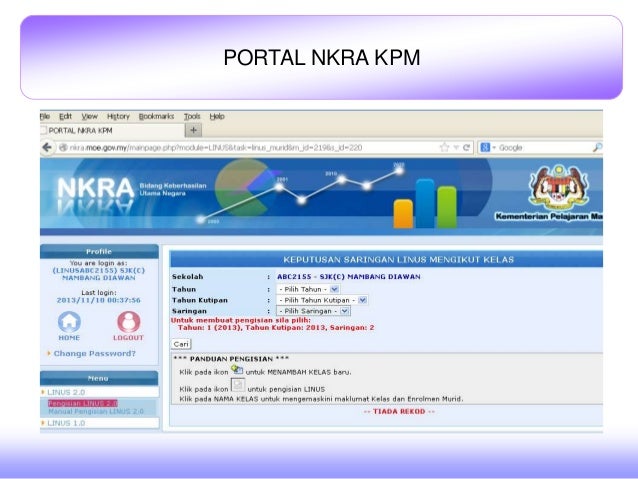The width and height of the screenshot is (638, 479).
Task: Open Pengisian LINUS 2.0 link
Action: (x=83, y=403)
